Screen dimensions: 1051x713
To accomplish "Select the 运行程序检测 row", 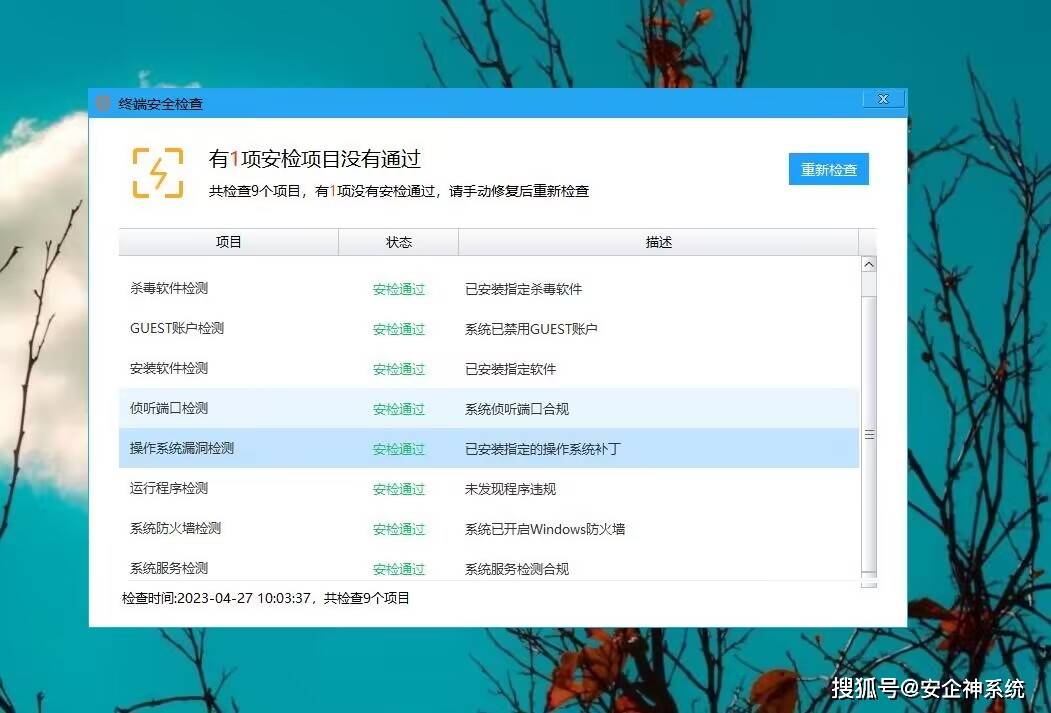I will [489, 489].
